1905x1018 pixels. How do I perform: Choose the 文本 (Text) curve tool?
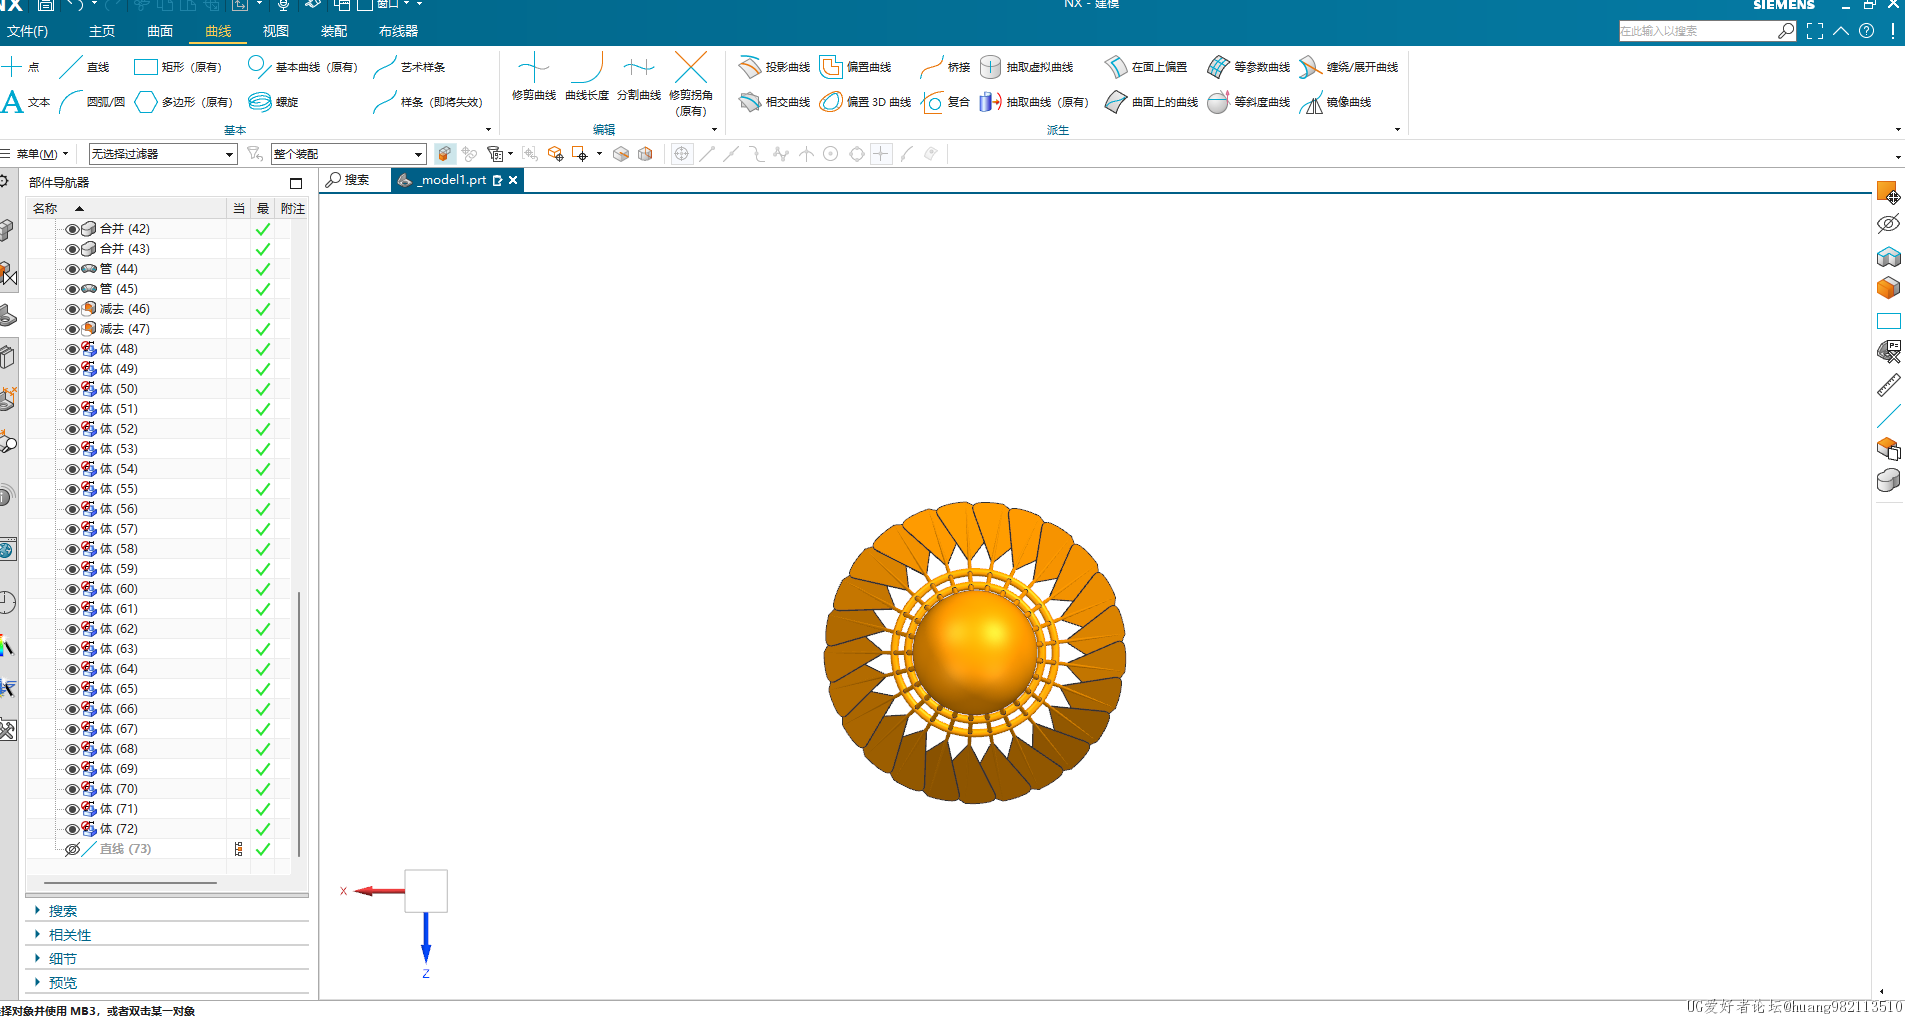coord(26,102)
